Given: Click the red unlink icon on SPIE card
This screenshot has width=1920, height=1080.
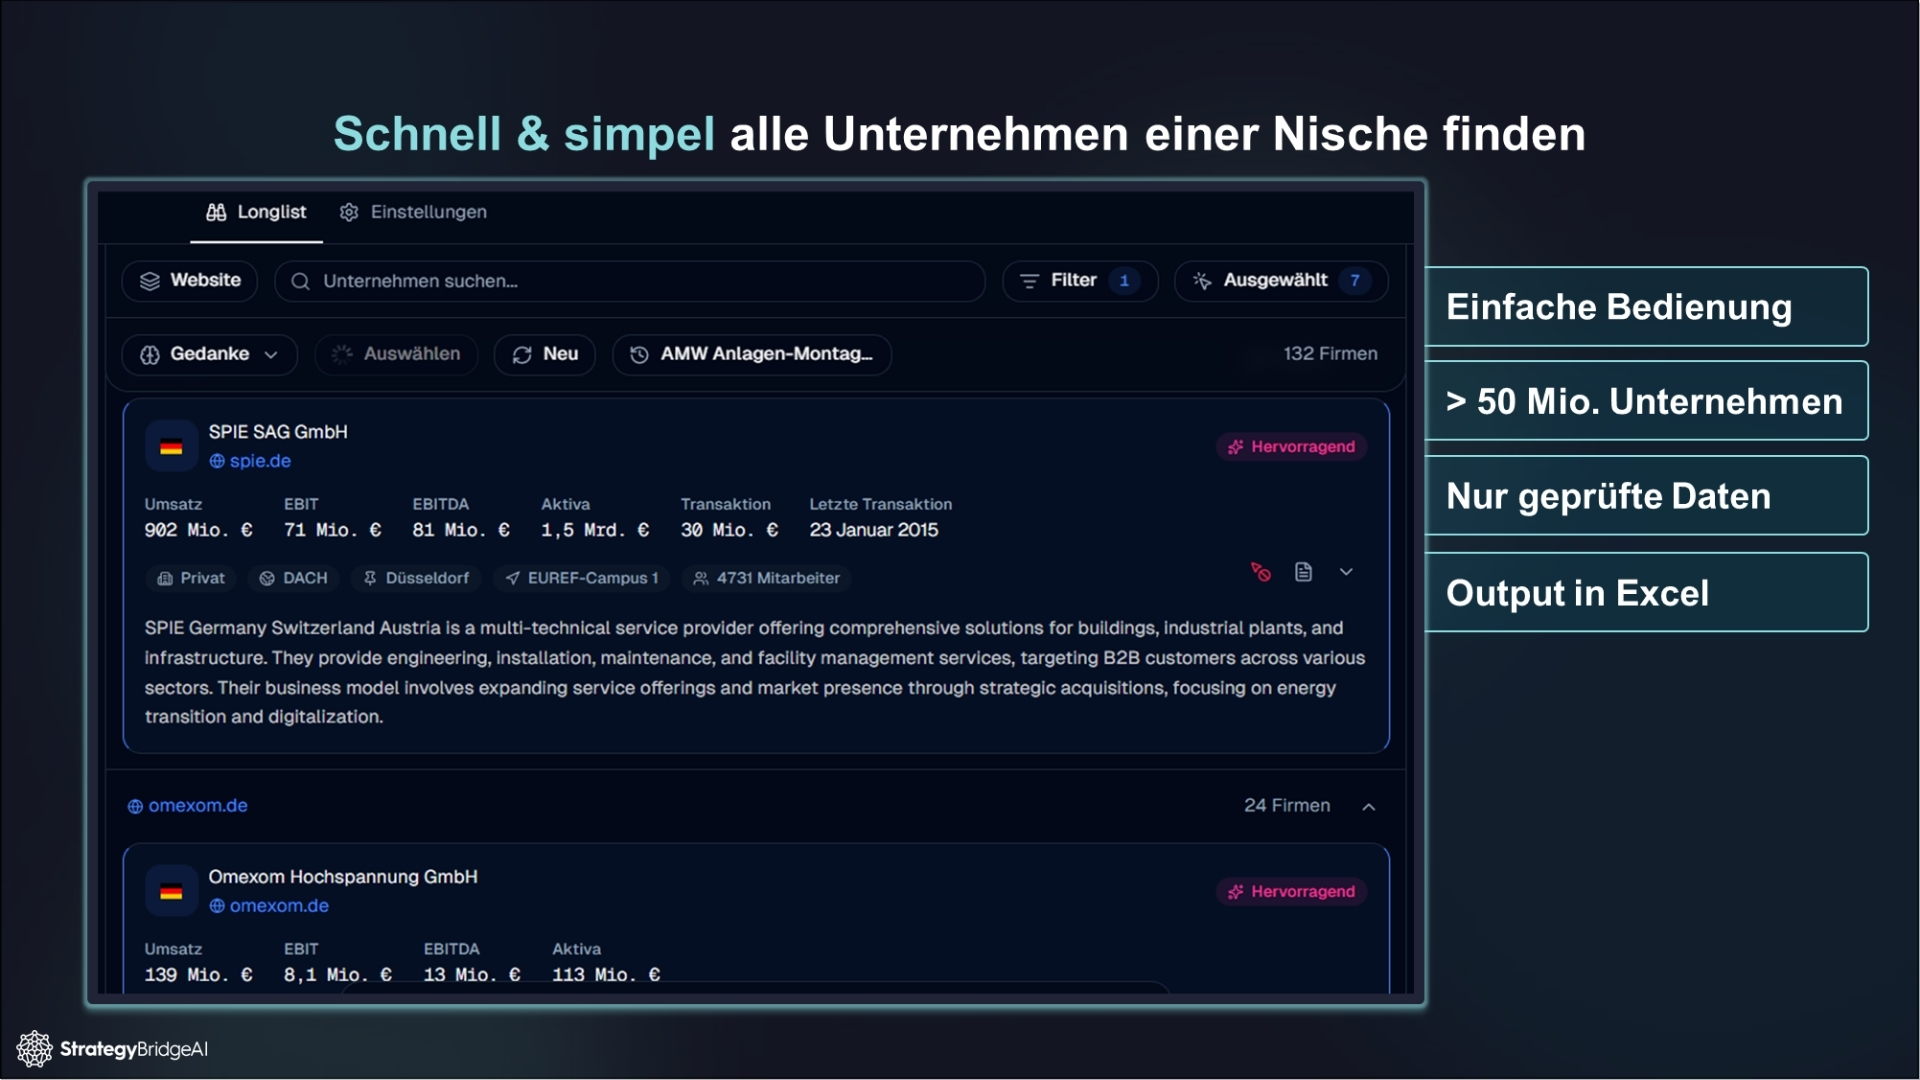Looking at the screenshot, I should click(1260, 572).
